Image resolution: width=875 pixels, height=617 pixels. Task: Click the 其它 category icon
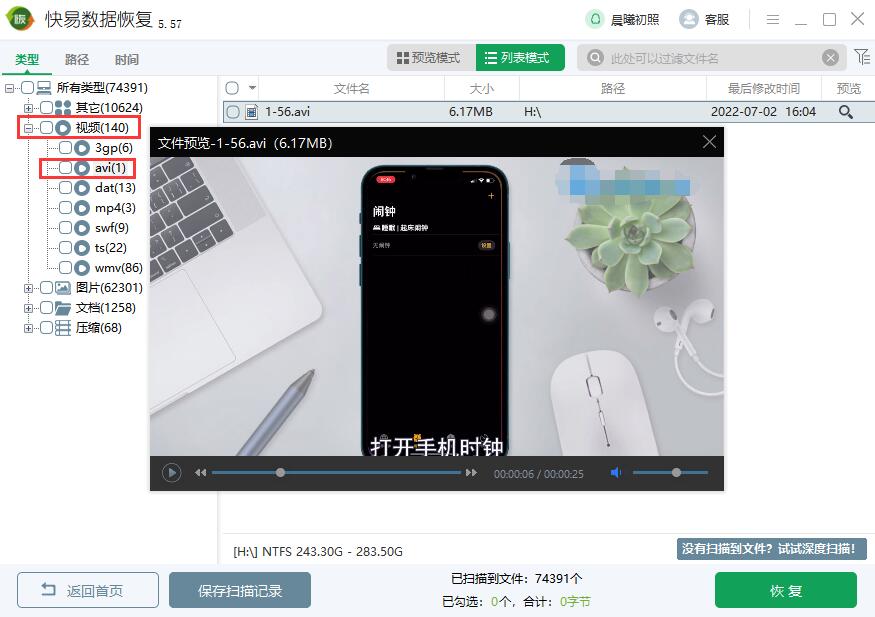click(x=63, y=108)
